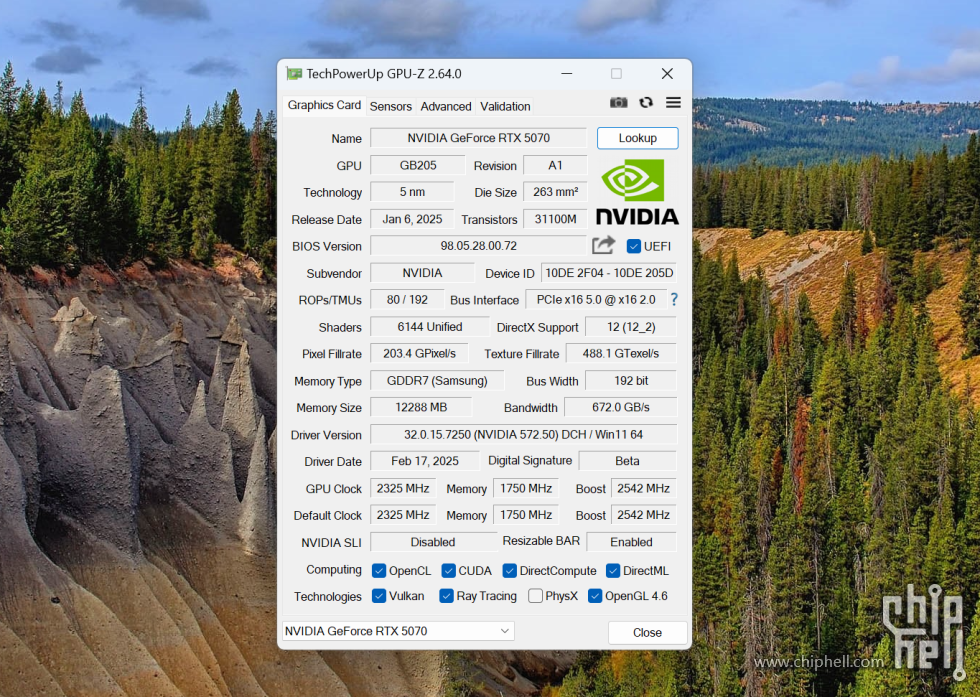Click the Lookup button
980x697 pixels.
[x=638, y=138]
